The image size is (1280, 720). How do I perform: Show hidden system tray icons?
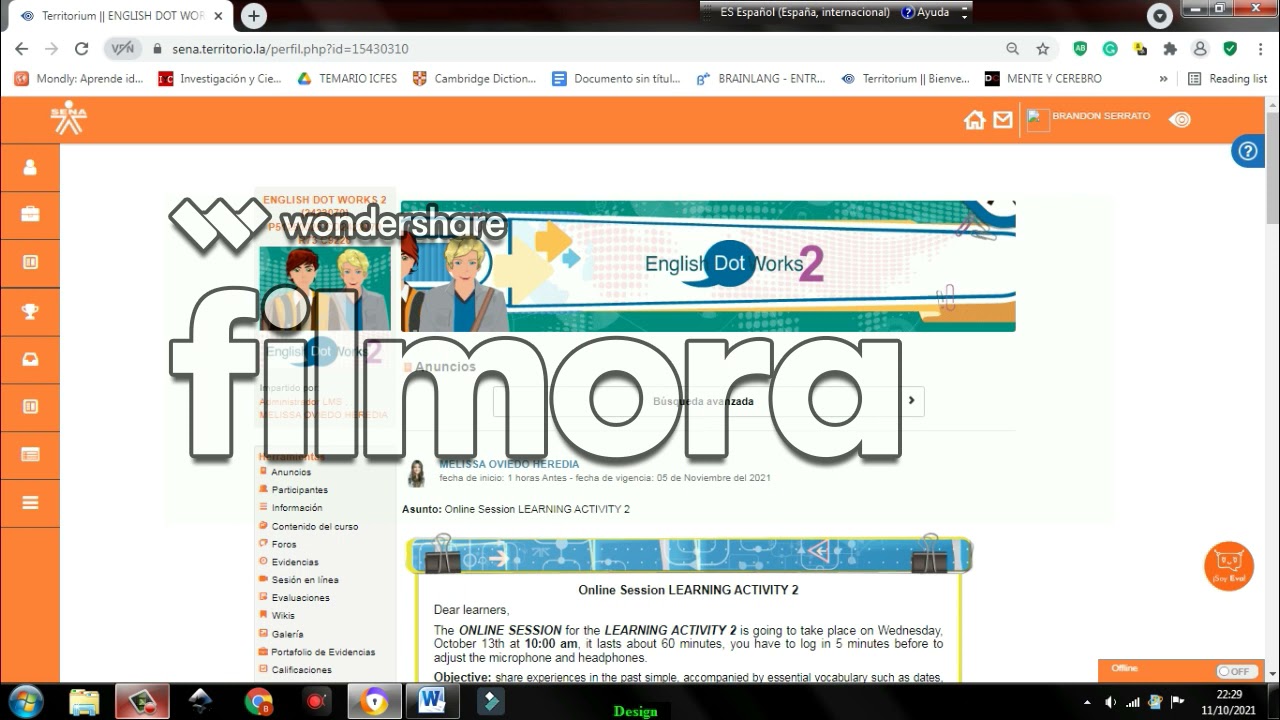pos(1087,702)
